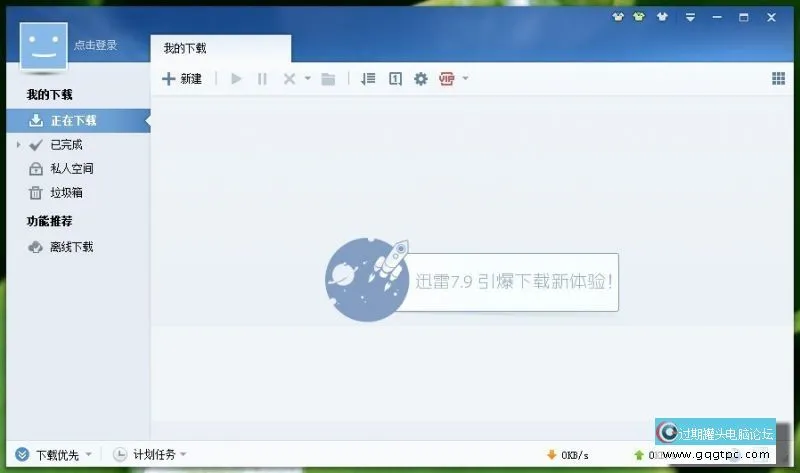Click the red VIP icon
800x473 pixels.
pyautogui.click(x=446, y=79)
